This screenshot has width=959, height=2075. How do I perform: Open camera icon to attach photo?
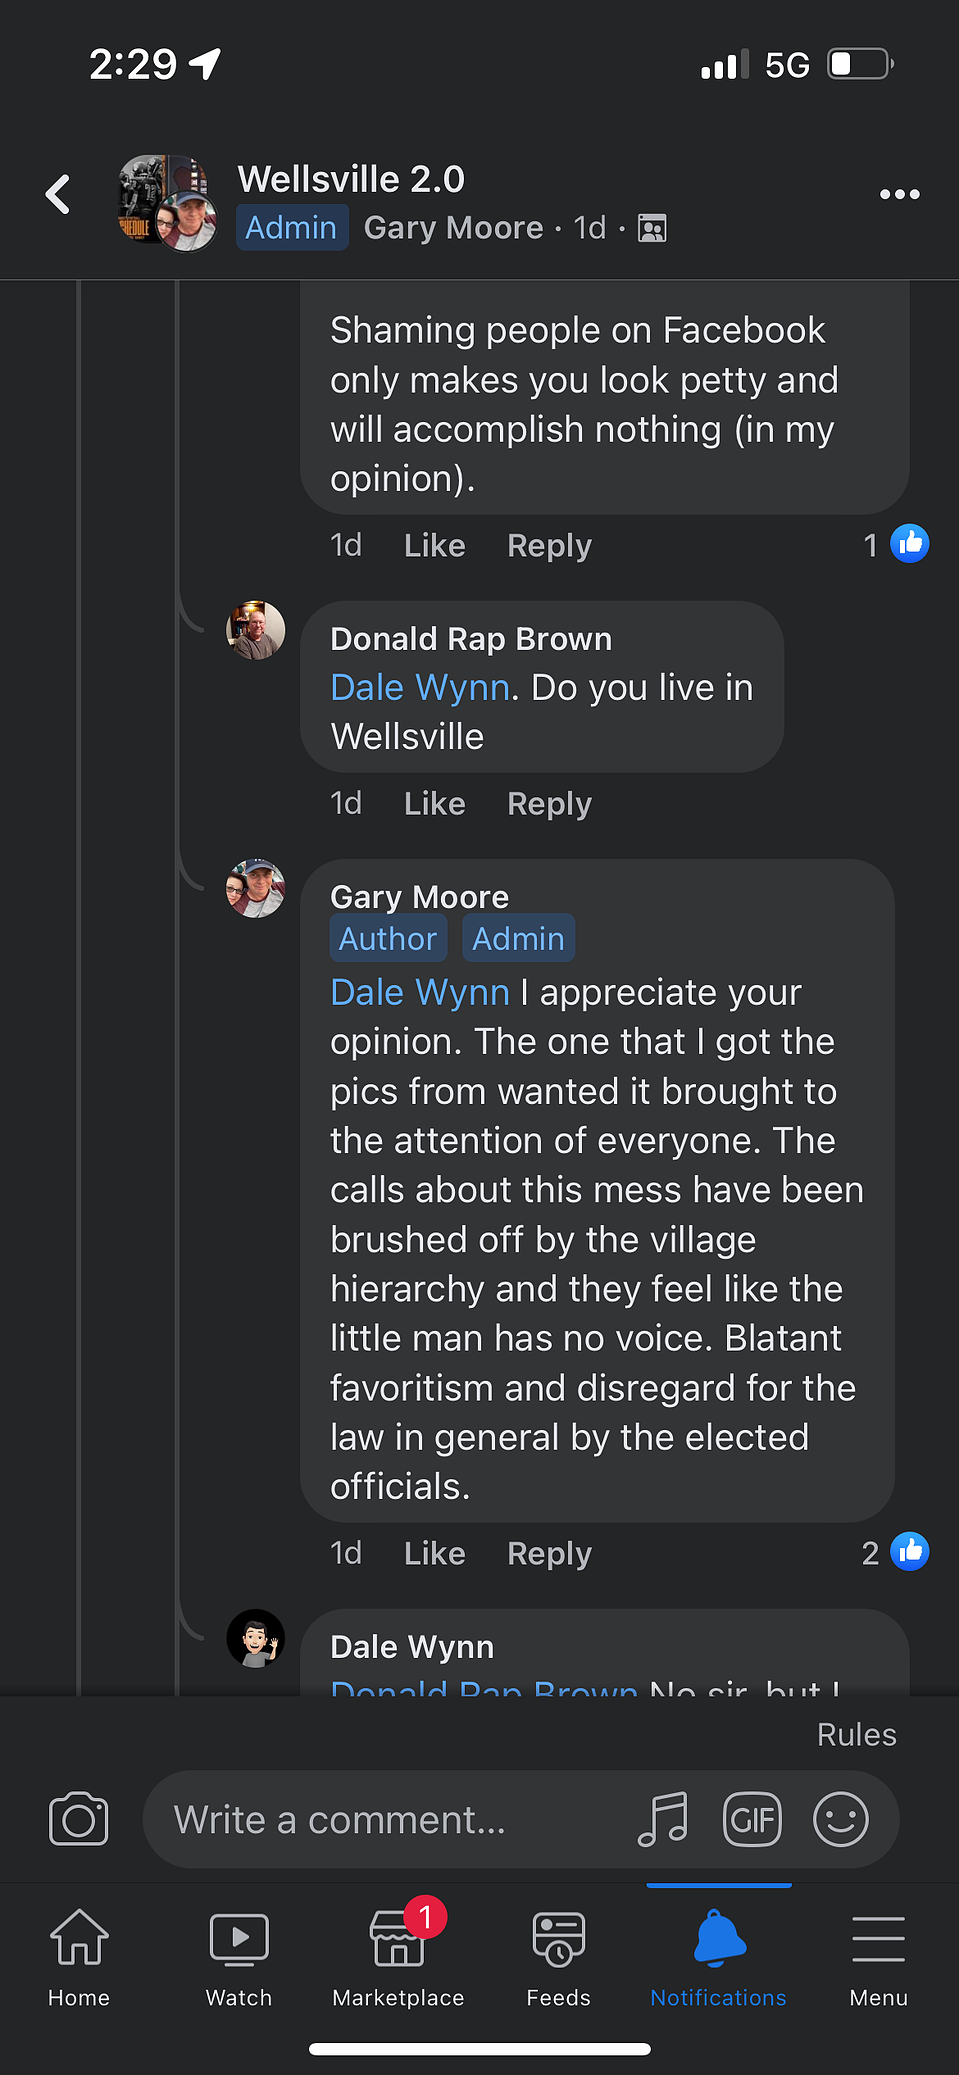(79, 1819)
